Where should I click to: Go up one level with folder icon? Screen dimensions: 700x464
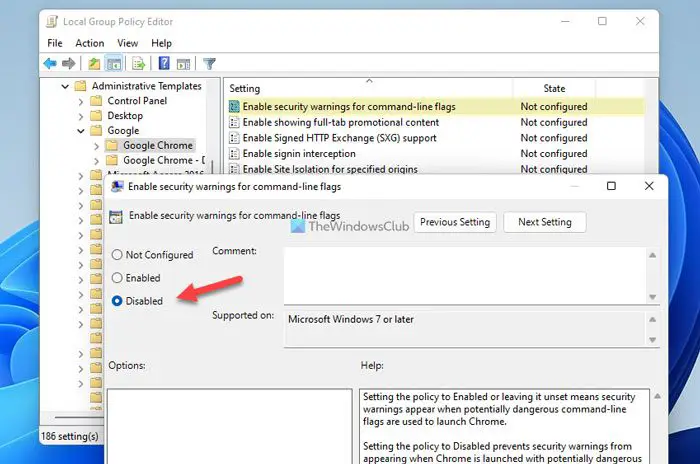click(94, 64)
